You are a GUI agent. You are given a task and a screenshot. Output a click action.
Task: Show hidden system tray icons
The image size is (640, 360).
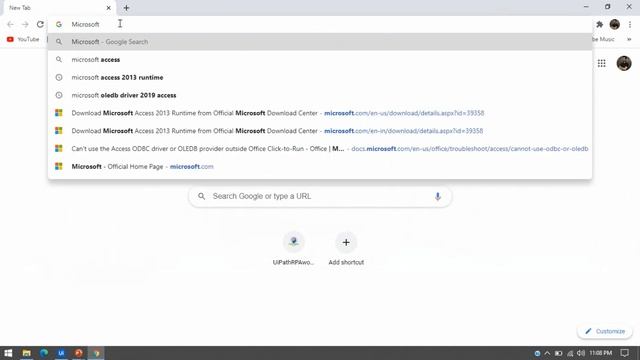[x=547, y=353]
